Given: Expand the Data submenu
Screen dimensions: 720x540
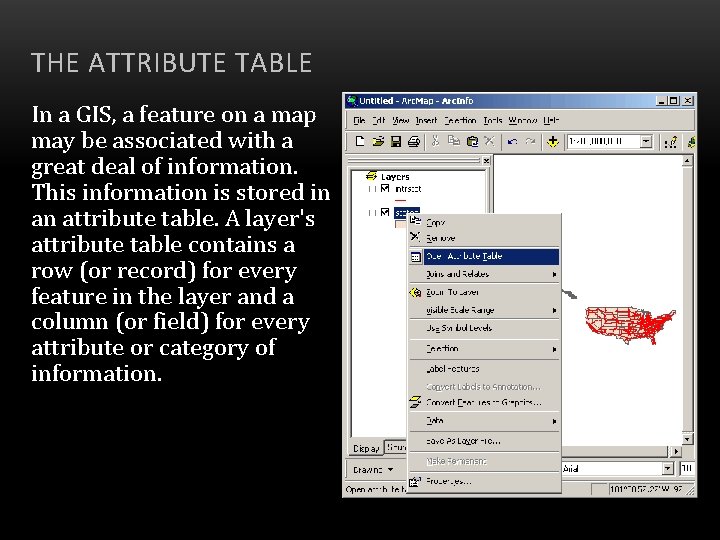Looking at the screenshot, I should click(x=554, y=421).
